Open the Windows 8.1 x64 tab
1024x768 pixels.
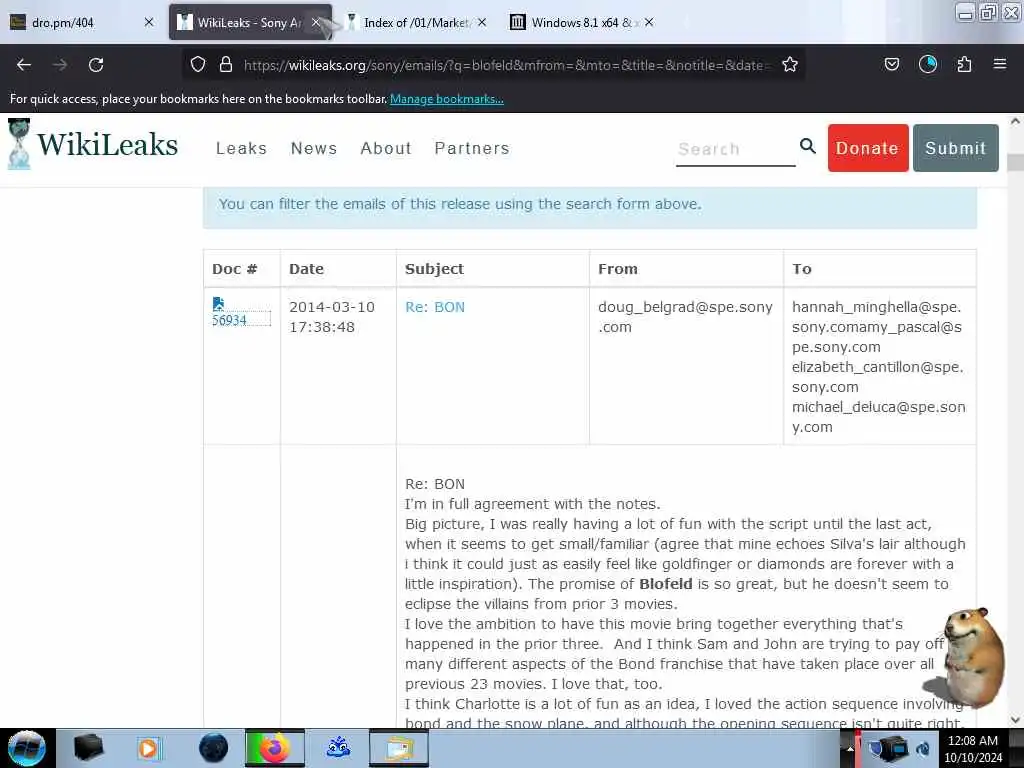581,22
